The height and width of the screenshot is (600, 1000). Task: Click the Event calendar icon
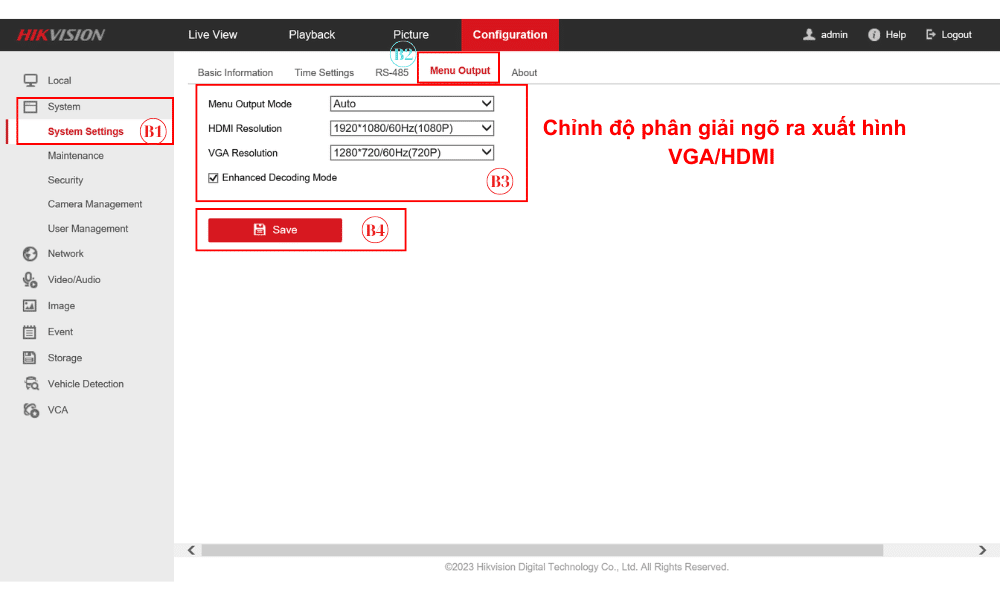[30, 332]
